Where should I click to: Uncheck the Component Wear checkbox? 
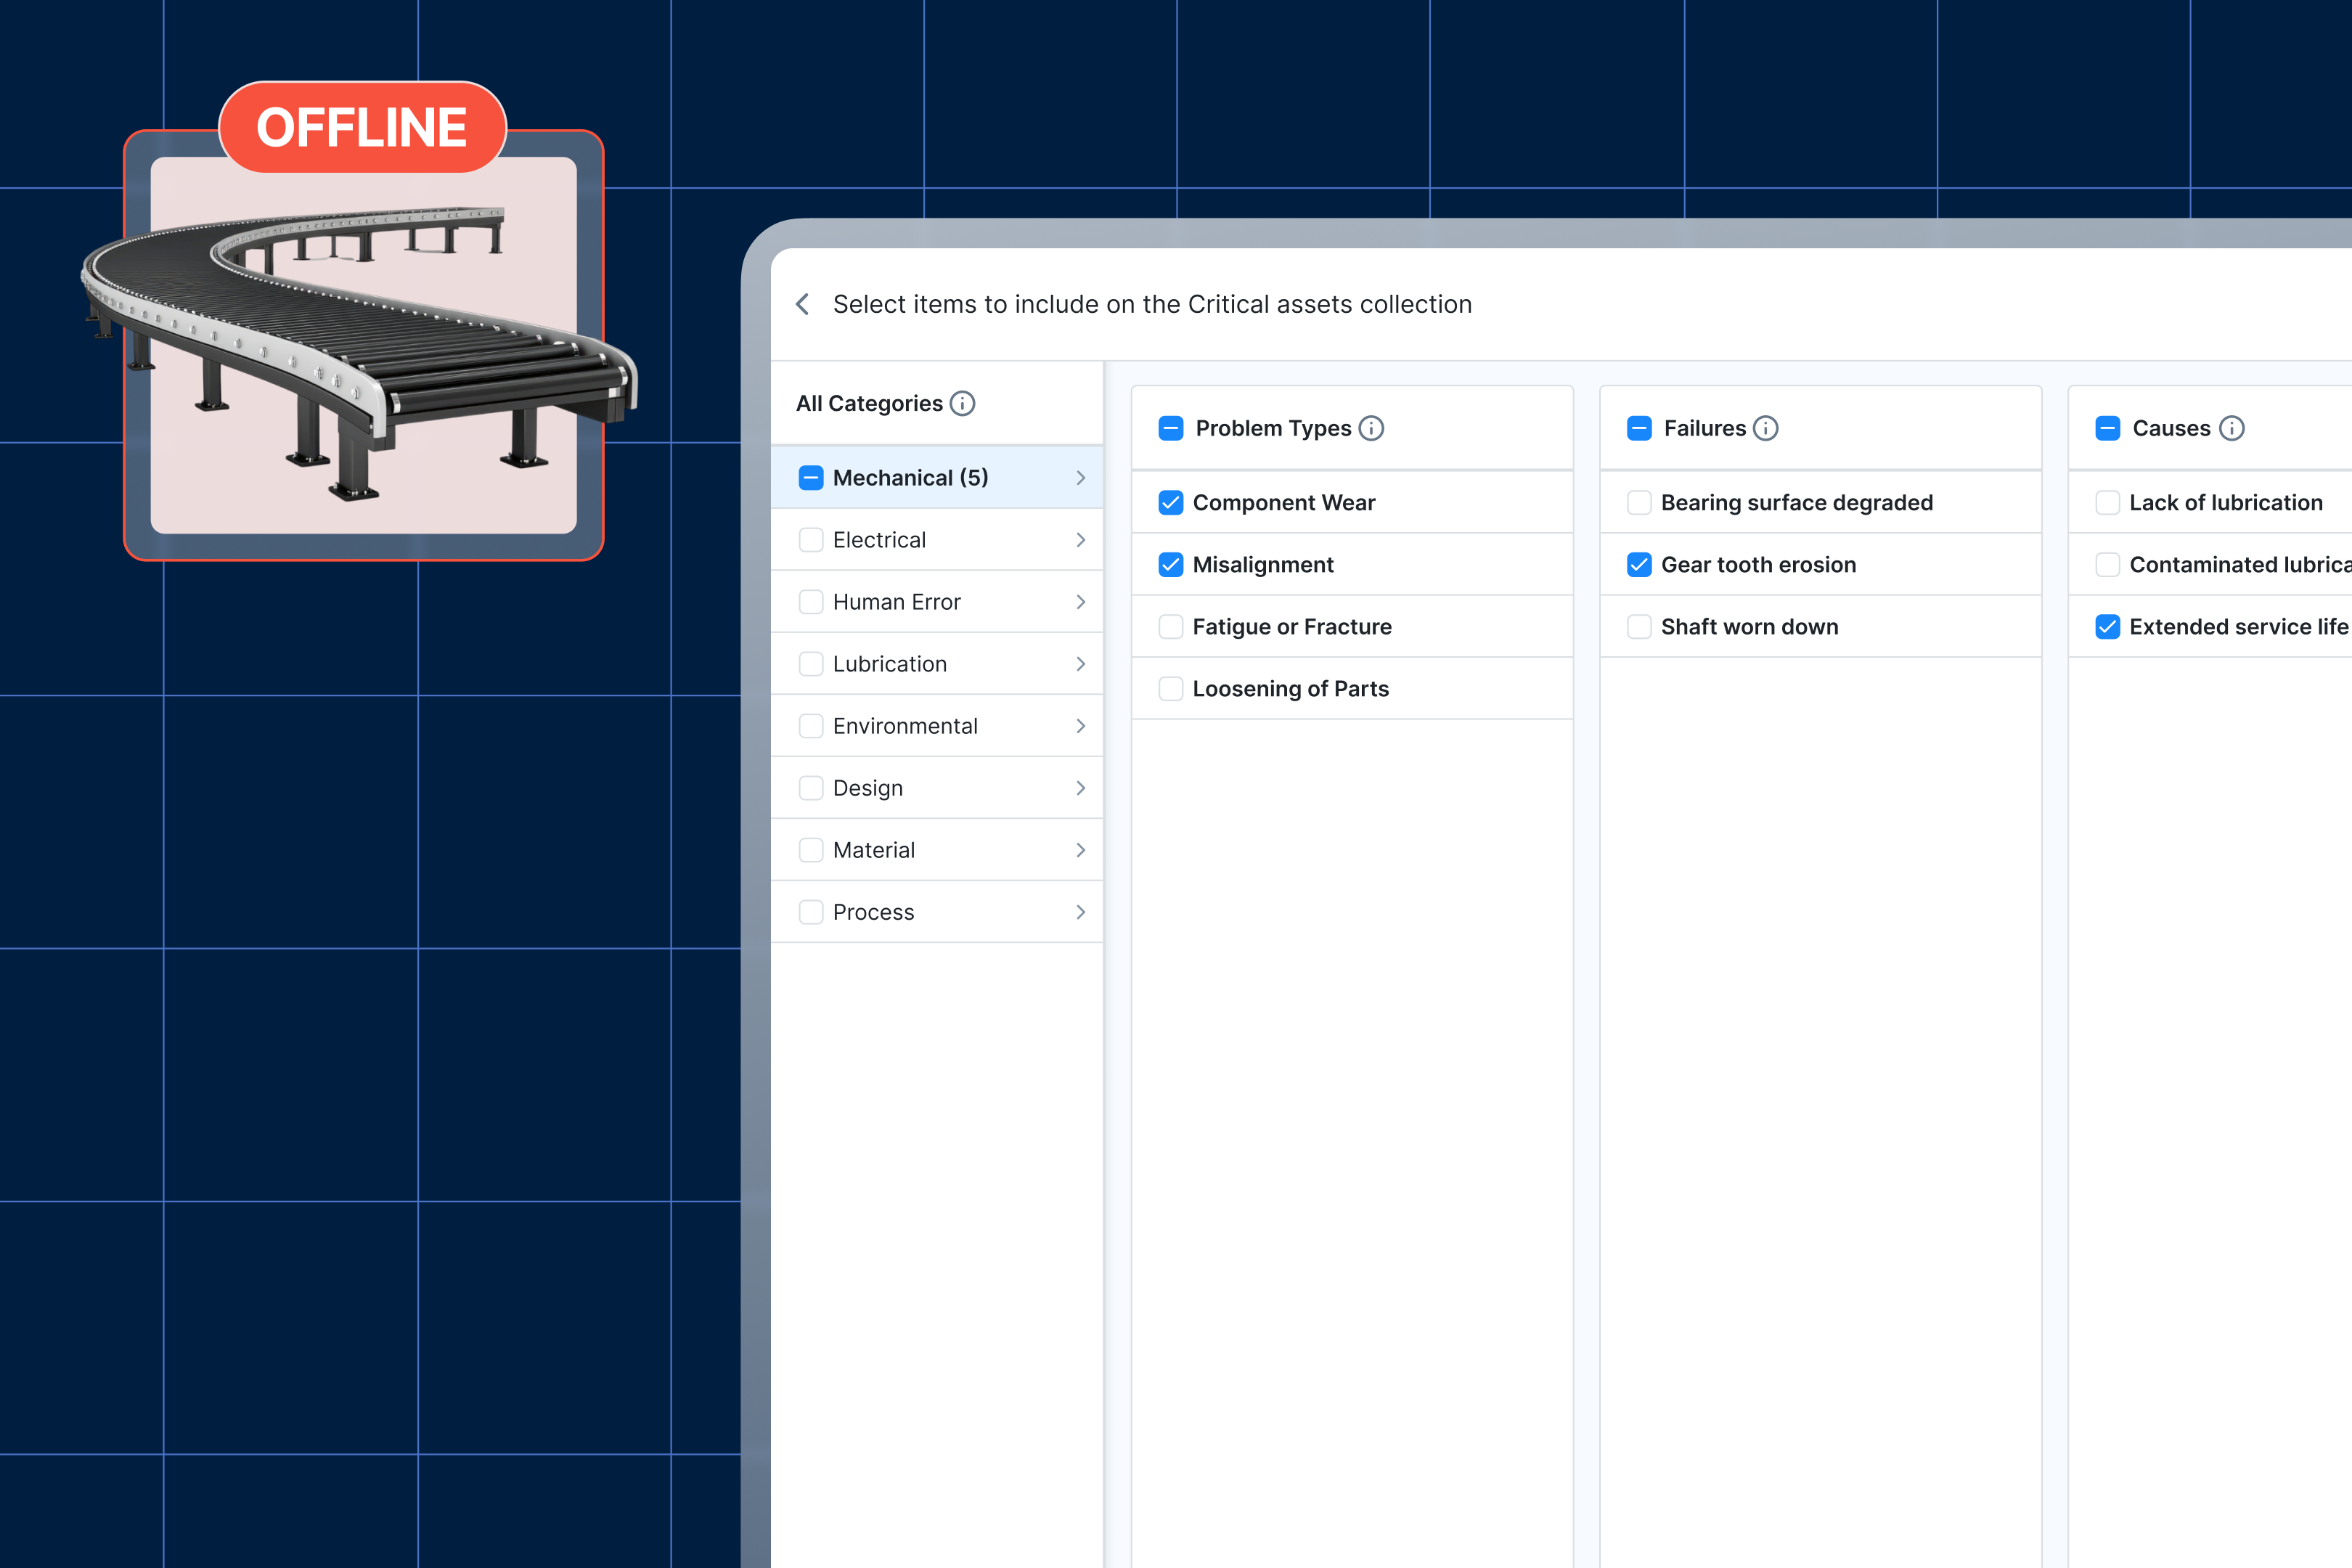click(x=1170, y=502)
